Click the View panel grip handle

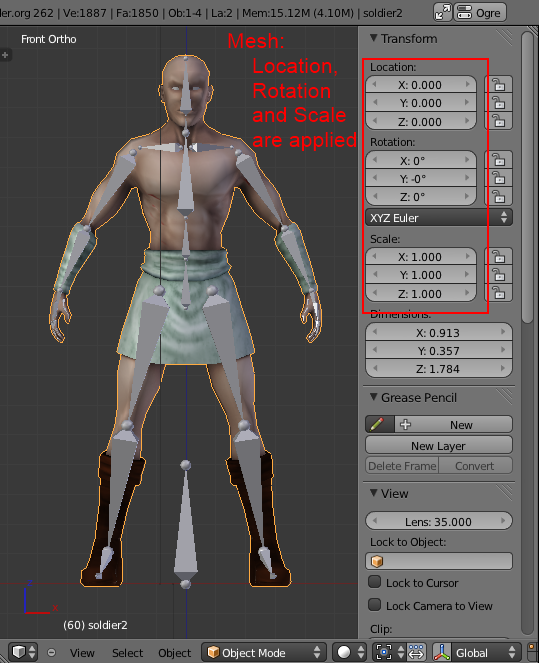point(503,493)
